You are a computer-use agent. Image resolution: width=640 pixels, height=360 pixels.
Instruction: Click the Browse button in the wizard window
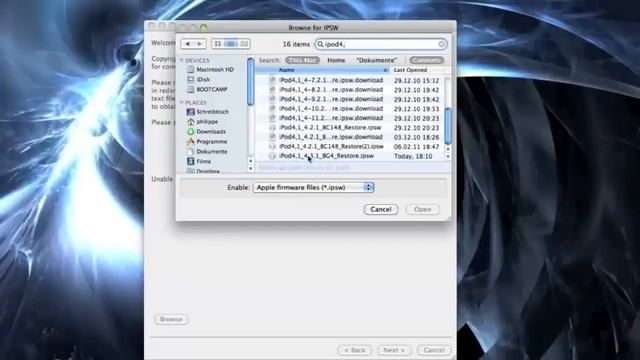[x=171, y=319]
